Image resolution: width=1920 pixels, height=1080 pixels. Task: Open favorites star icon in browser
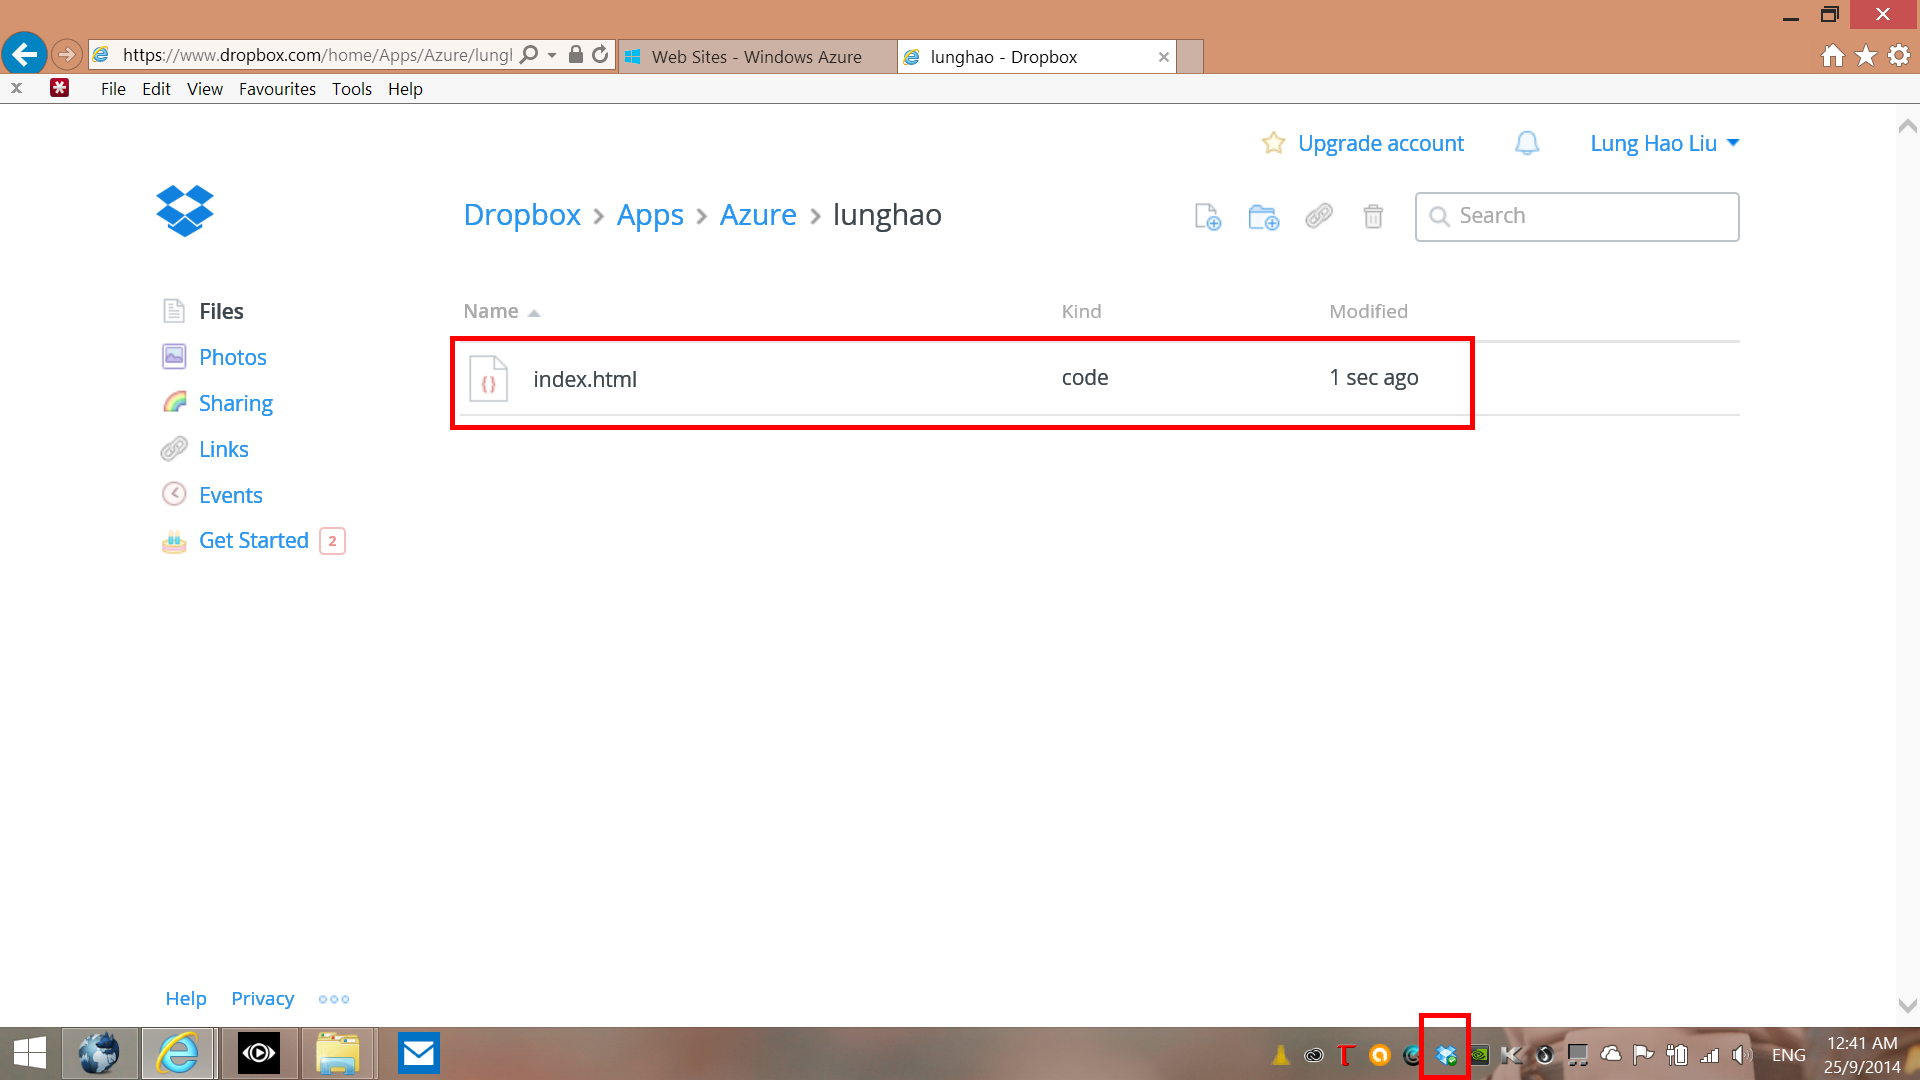point(1865,56)
